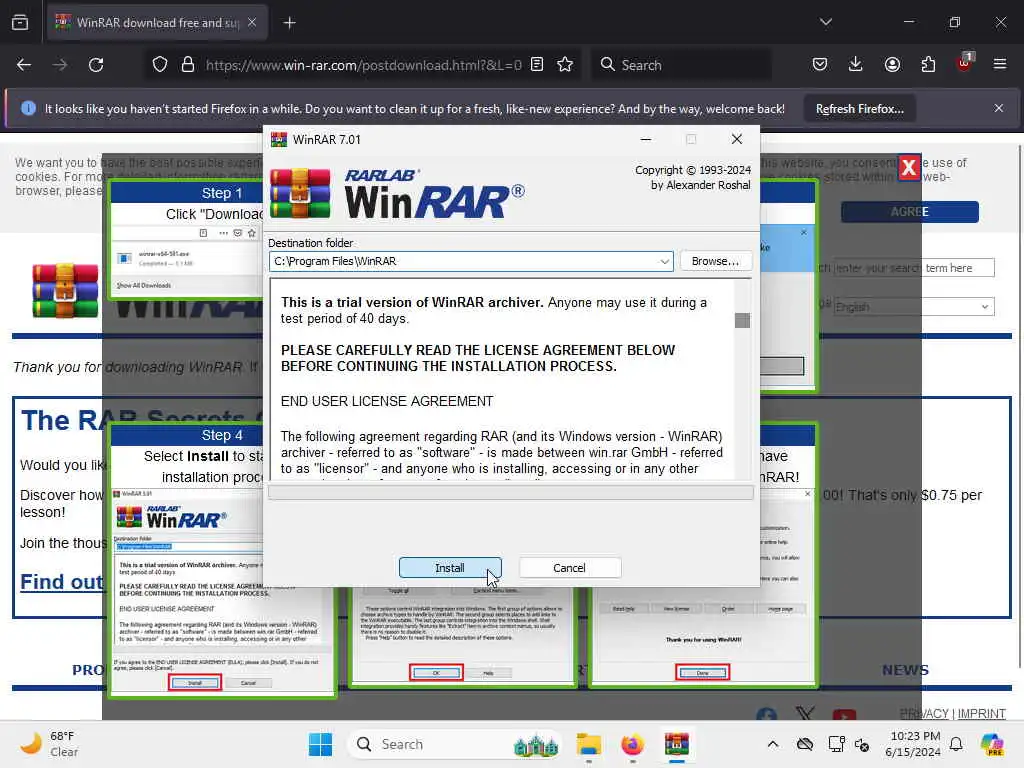This screenshot has width=1024, height=768.
Task: Open the Pocket save icon
Action: tap(820, 65)
